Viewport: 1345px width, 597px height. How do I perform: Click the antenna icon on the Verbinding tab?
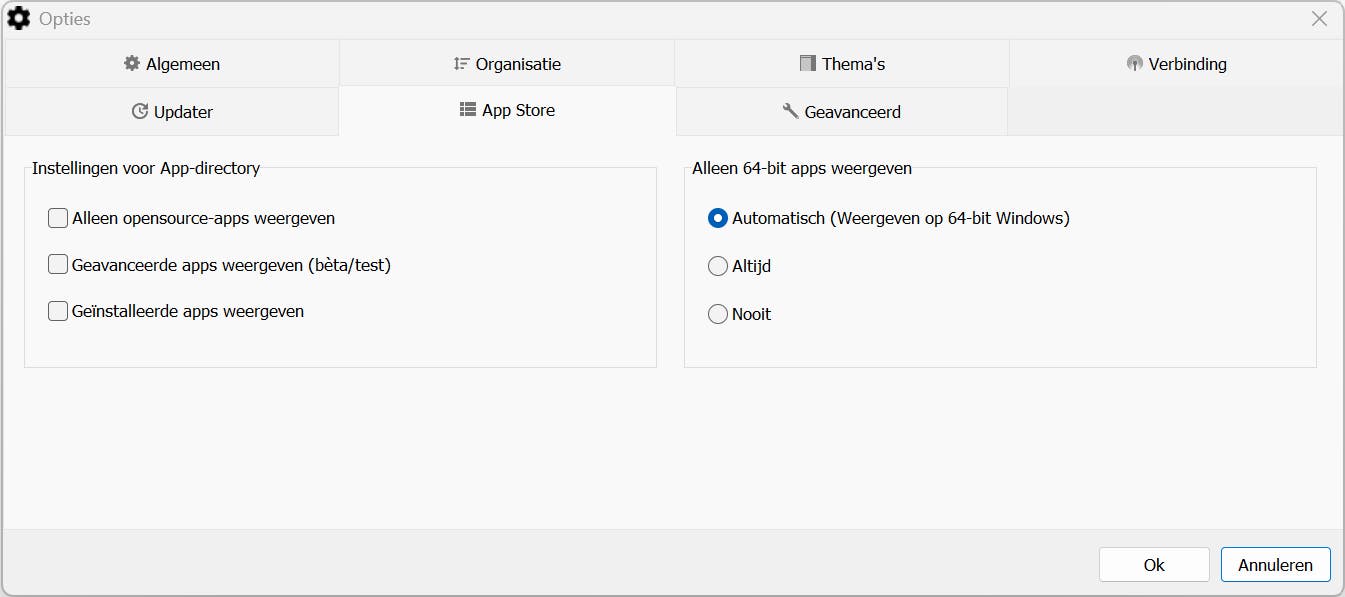1134,63
